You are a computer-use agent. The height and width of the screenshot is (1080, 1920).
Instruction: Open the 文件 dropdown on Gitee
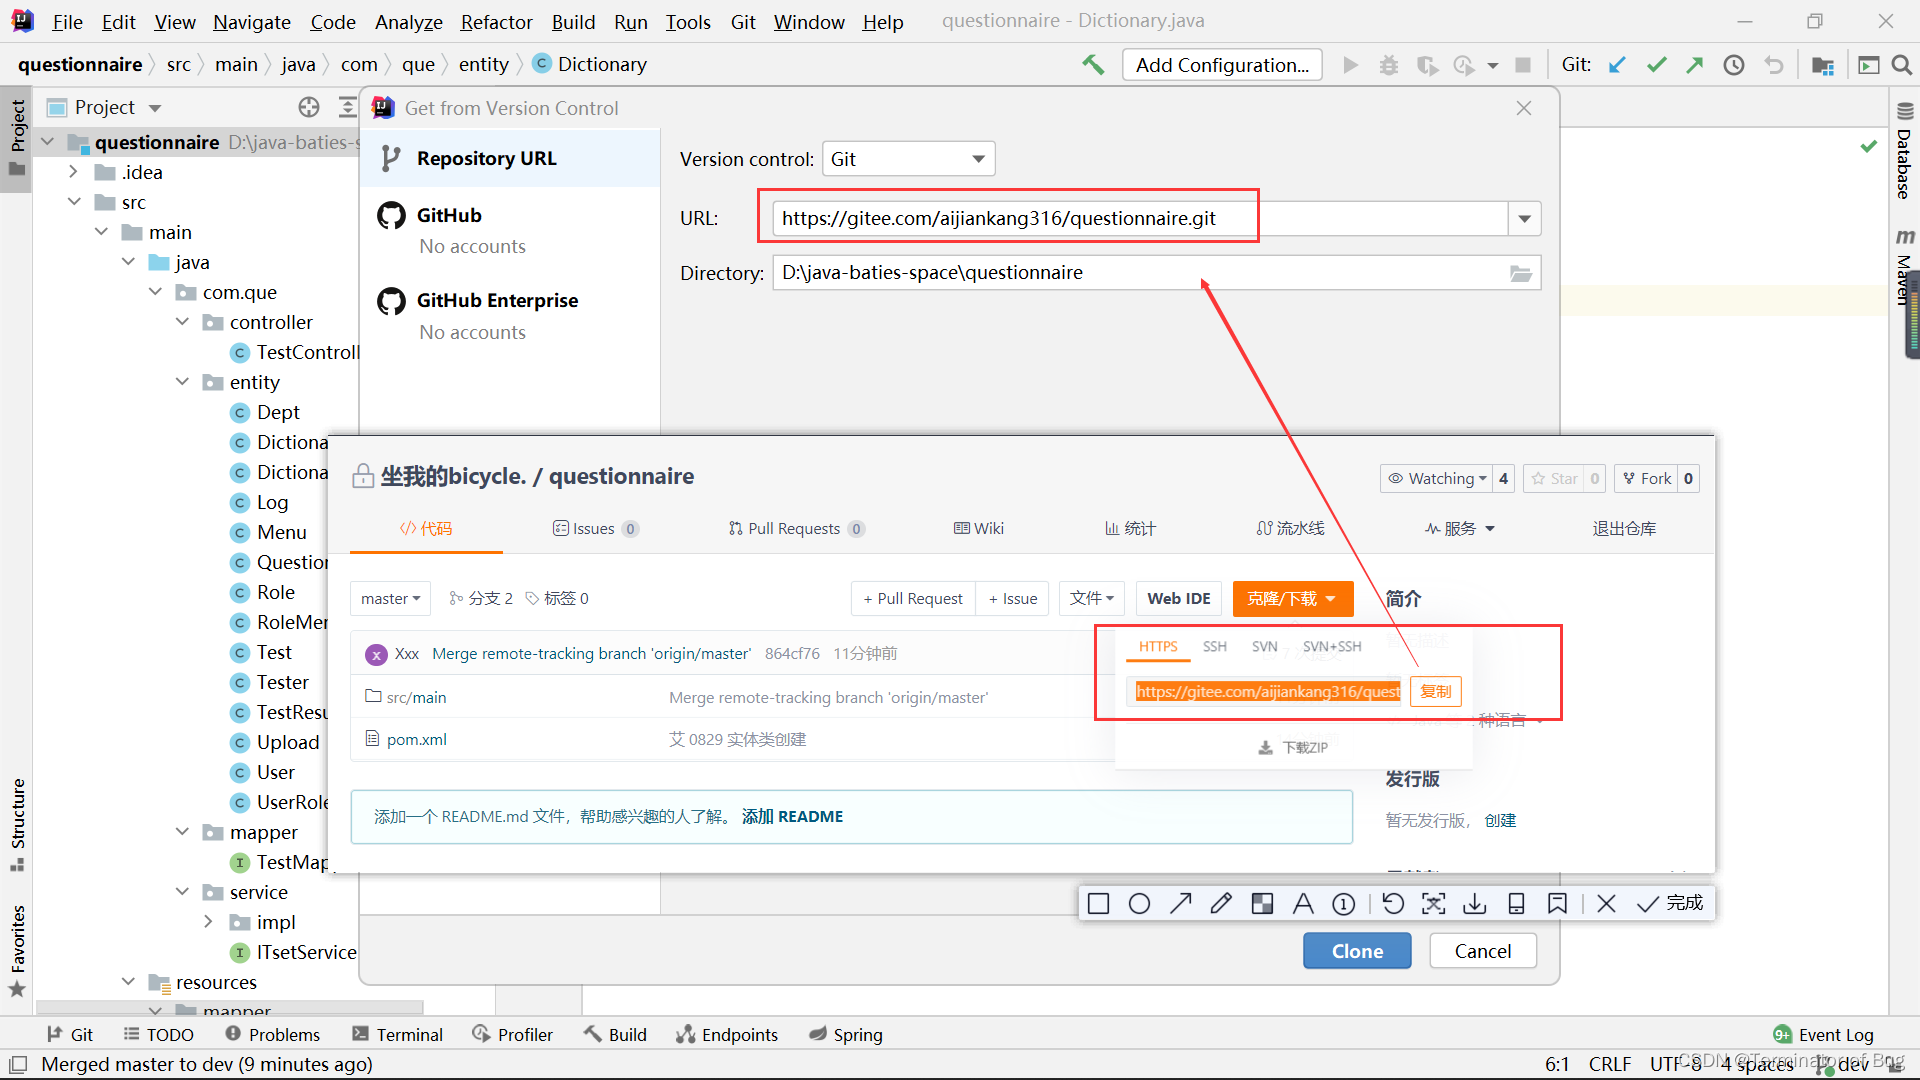1091,599
